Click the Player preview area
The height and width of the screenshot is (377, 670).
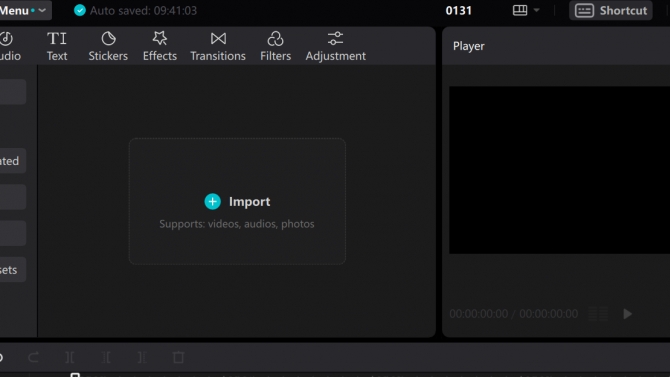point(559,170)
